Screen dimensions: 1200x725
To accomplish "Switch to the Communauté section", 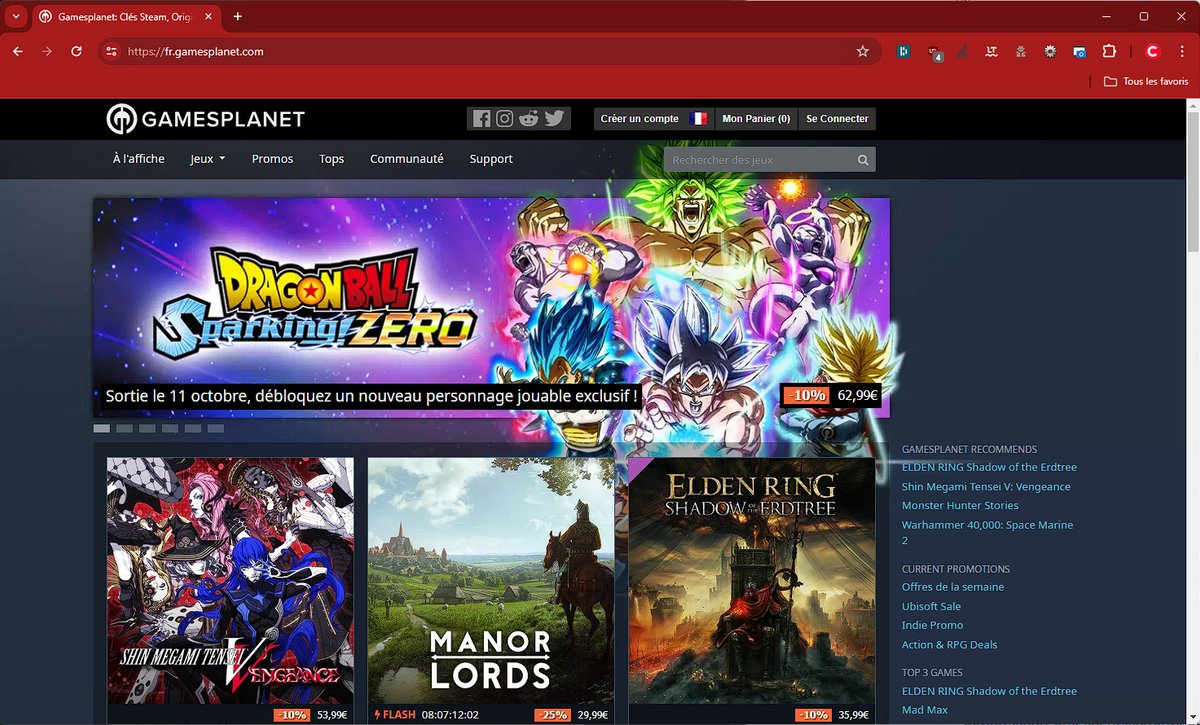I will tap(406, 158).
